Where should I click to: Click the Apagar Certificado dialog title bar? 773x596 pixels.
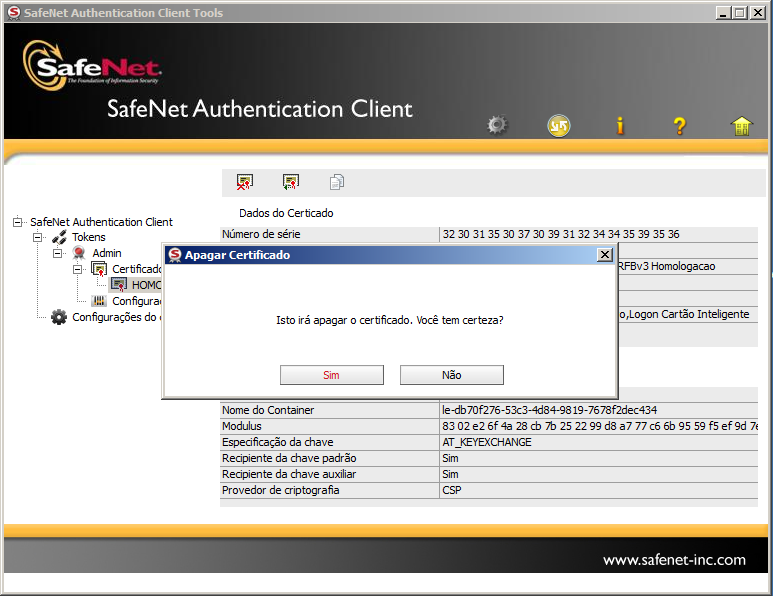[389, 255]
